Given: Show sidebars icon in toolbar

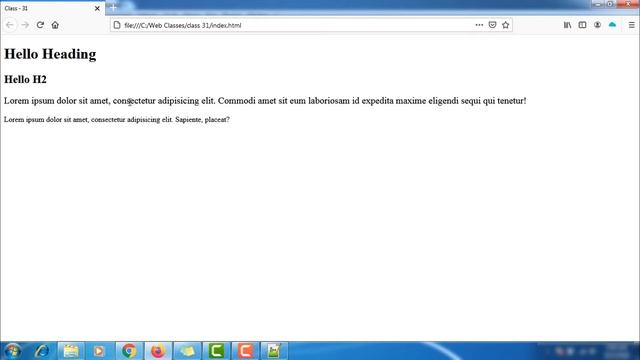Looking at the screenshot, I should (582, 25).
